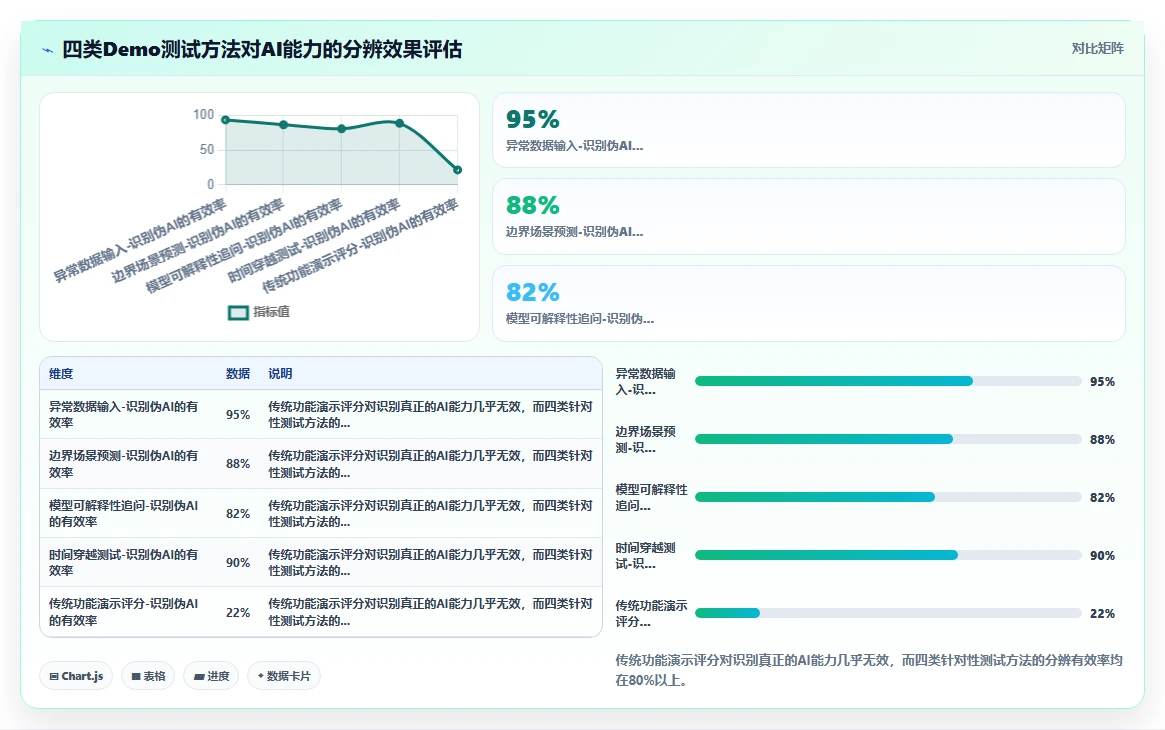The width and height of the screenshot is (1165, 730).
Task: Click the 数据卡片 tag chip
Action: tap(284, 676)
